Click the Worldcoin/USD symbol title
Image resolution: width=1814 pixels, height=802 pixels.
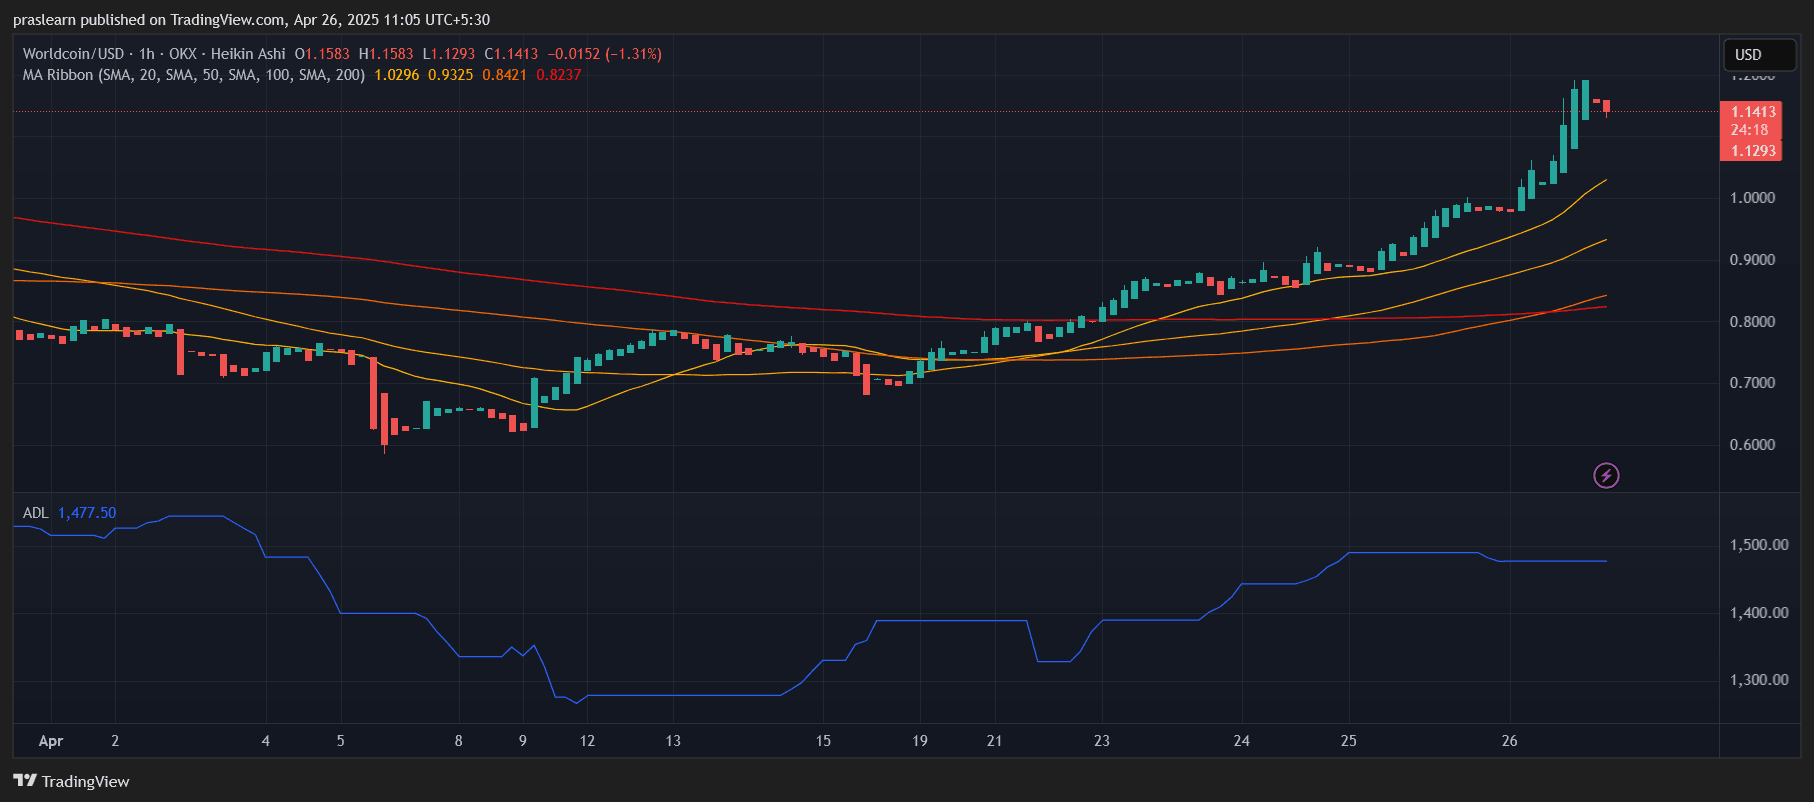[x=73, y=54]
